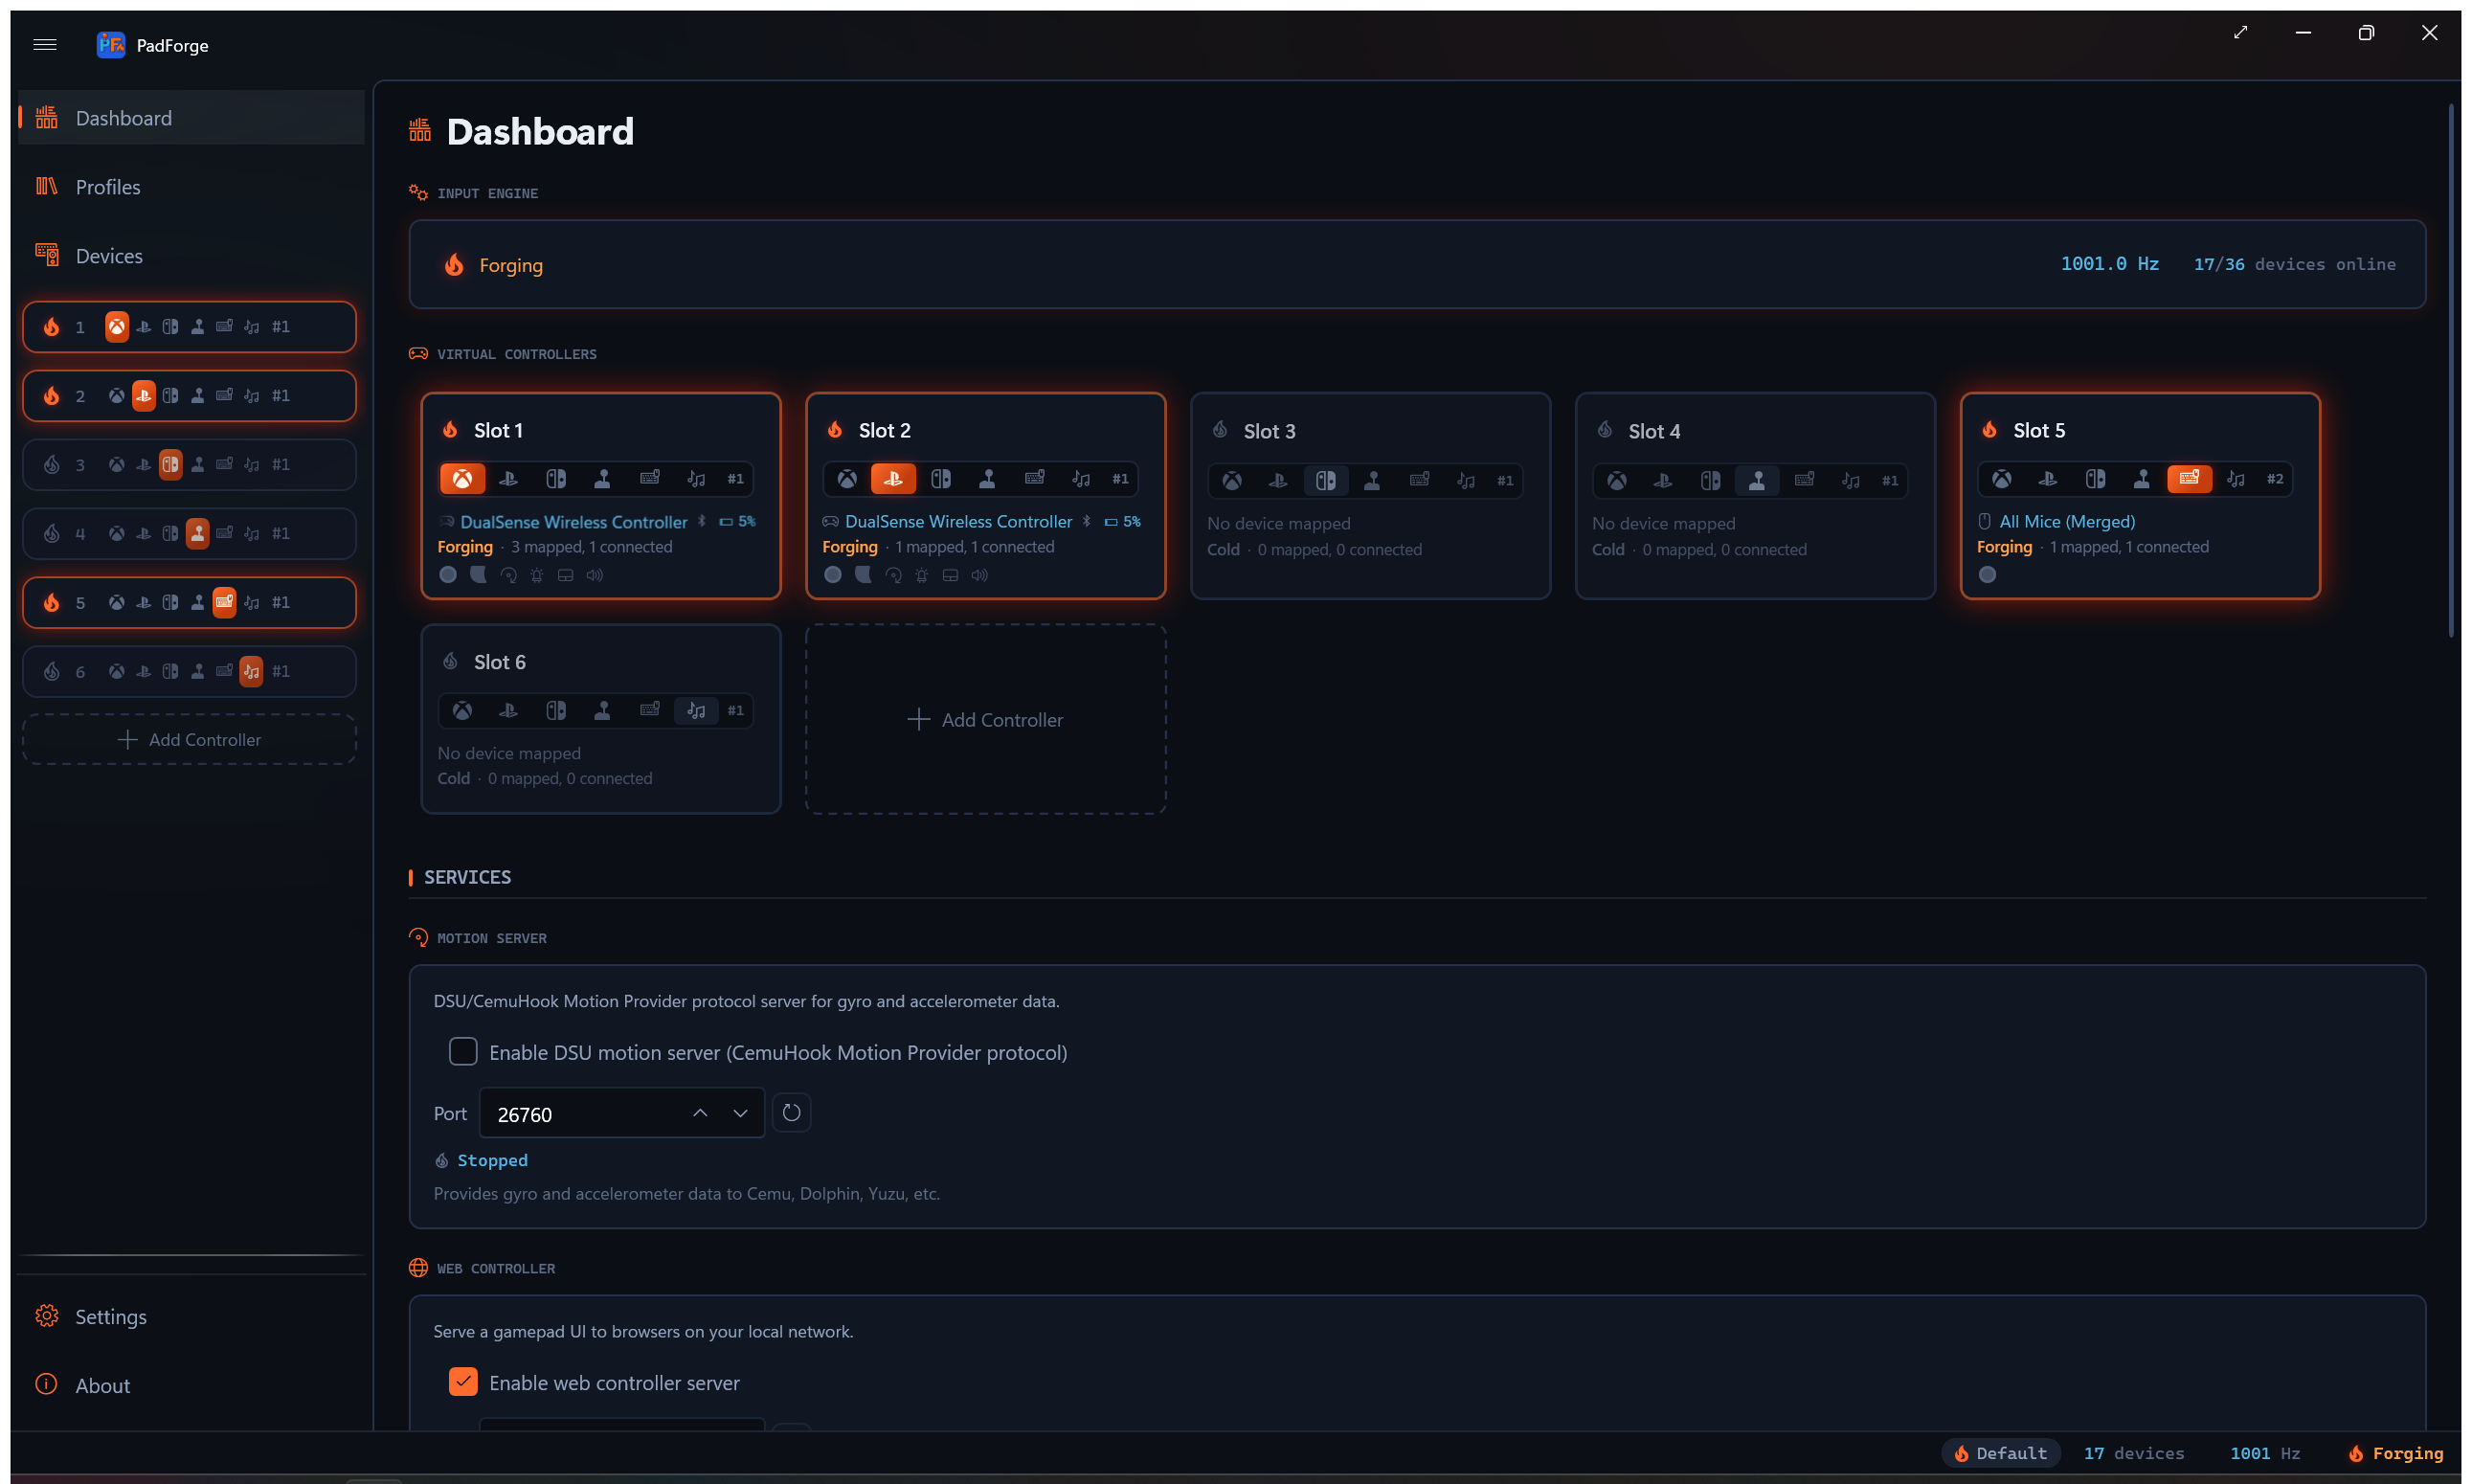Click #1 index in Slot 1 card

(736, 479)
